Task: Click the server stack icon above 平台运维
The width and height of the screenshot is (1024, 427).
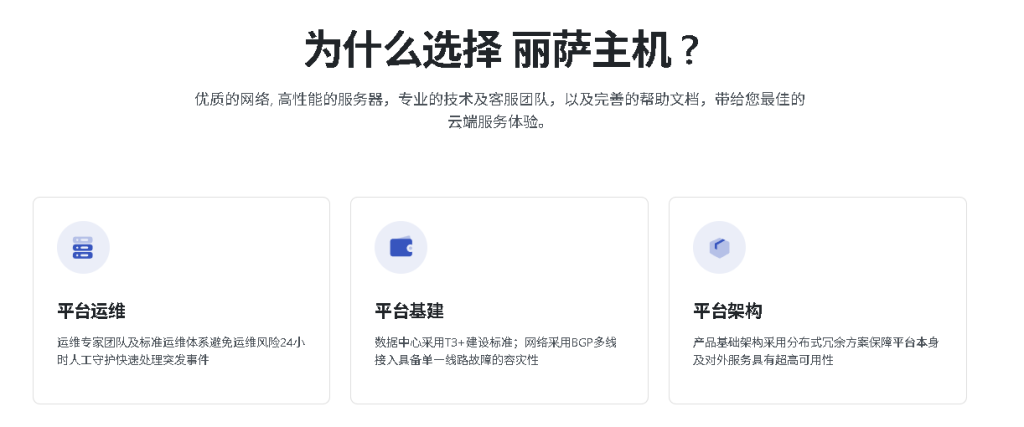Action: point(83,247)
